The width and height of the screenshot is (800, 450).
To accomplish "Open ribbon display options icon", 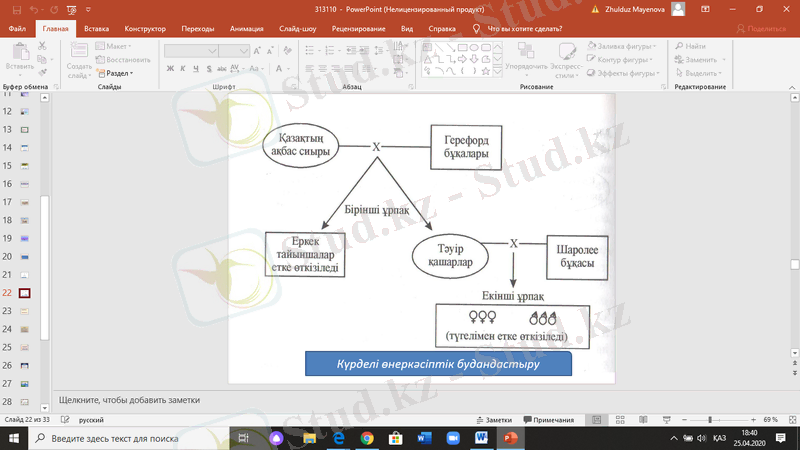I will click(705, 9).
